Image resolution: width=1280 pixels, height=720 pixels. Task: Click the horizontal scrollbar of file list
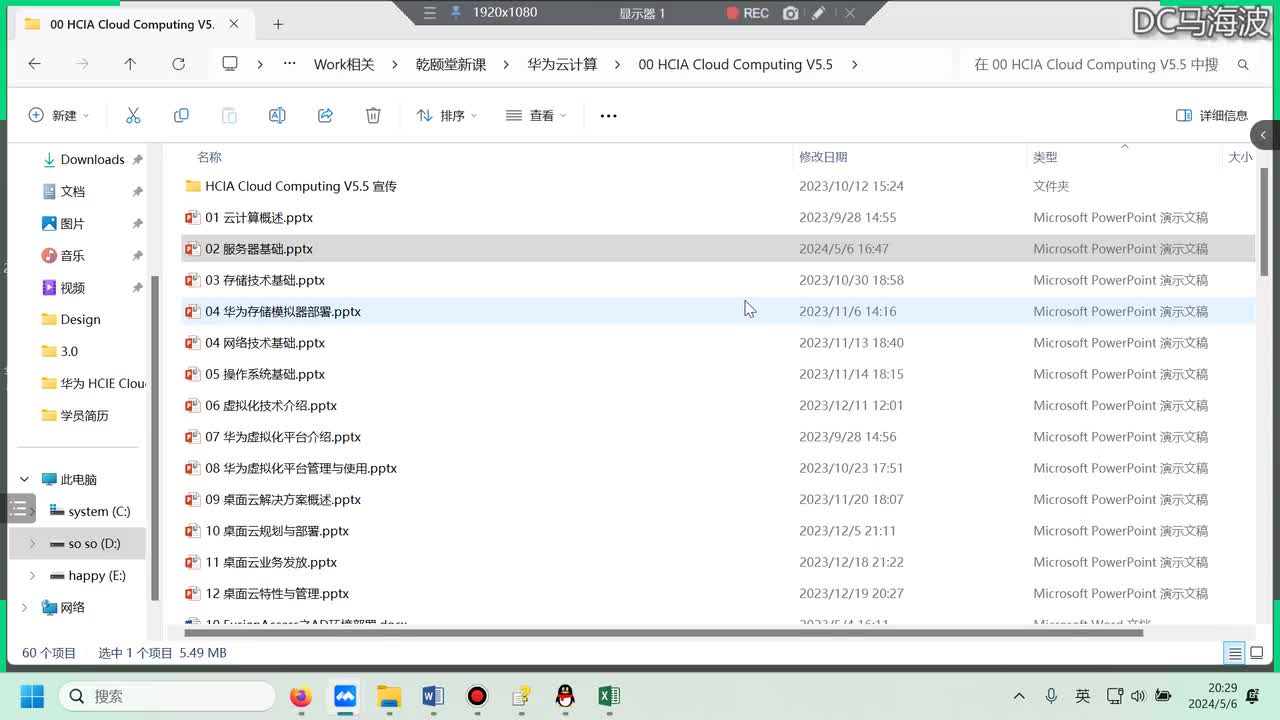663,632
